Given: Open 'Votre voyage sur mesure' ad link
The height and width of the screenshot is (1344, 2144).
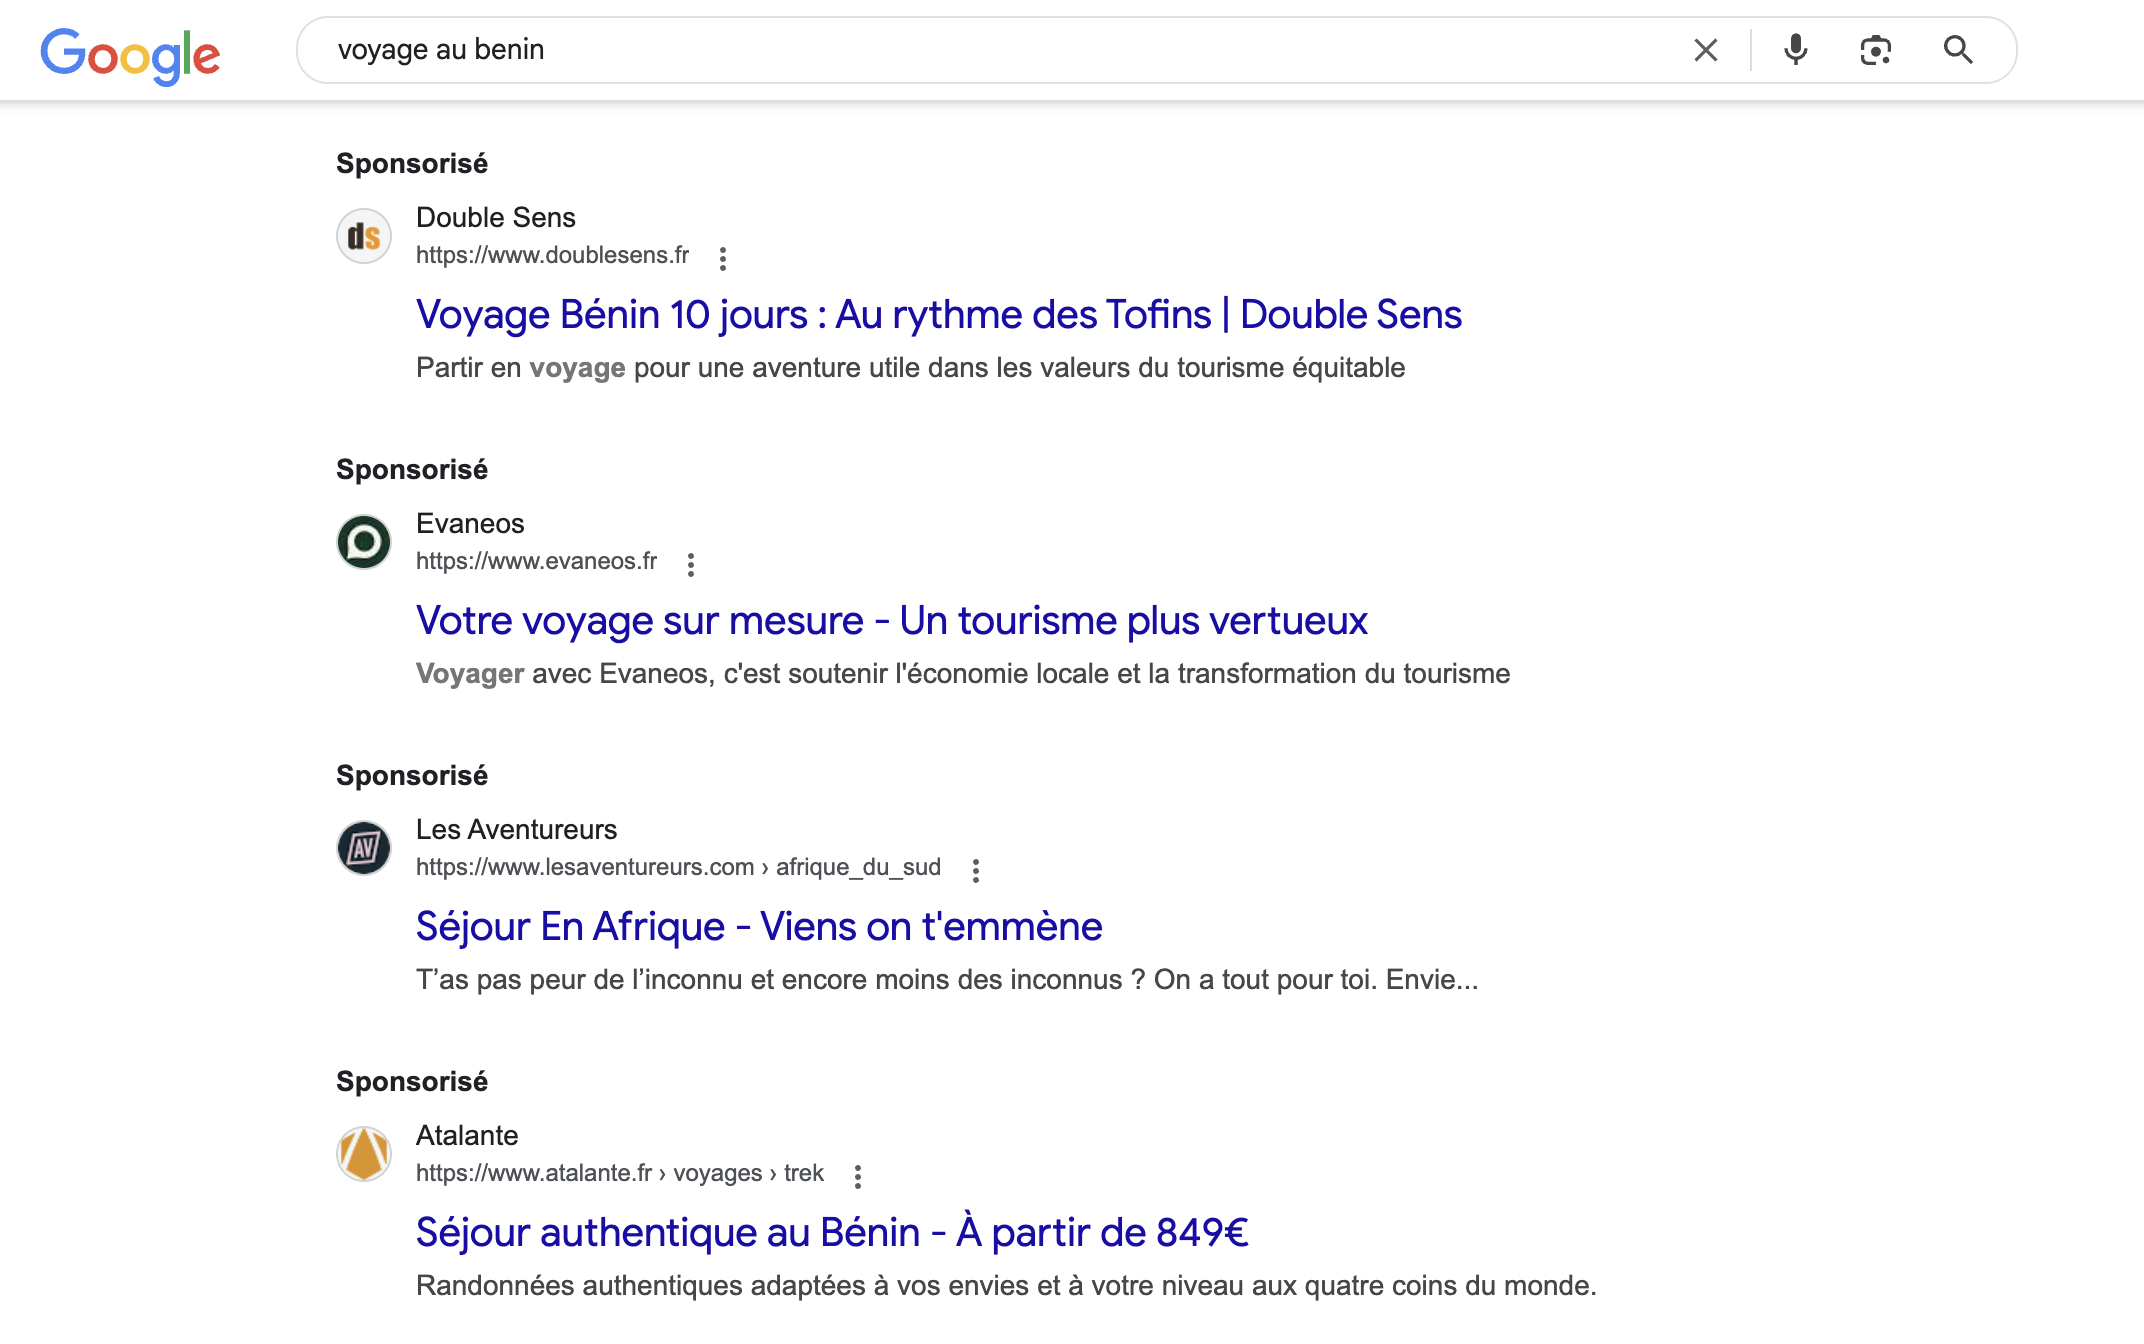Looking at the screenshot, I should tap(892, 620).
